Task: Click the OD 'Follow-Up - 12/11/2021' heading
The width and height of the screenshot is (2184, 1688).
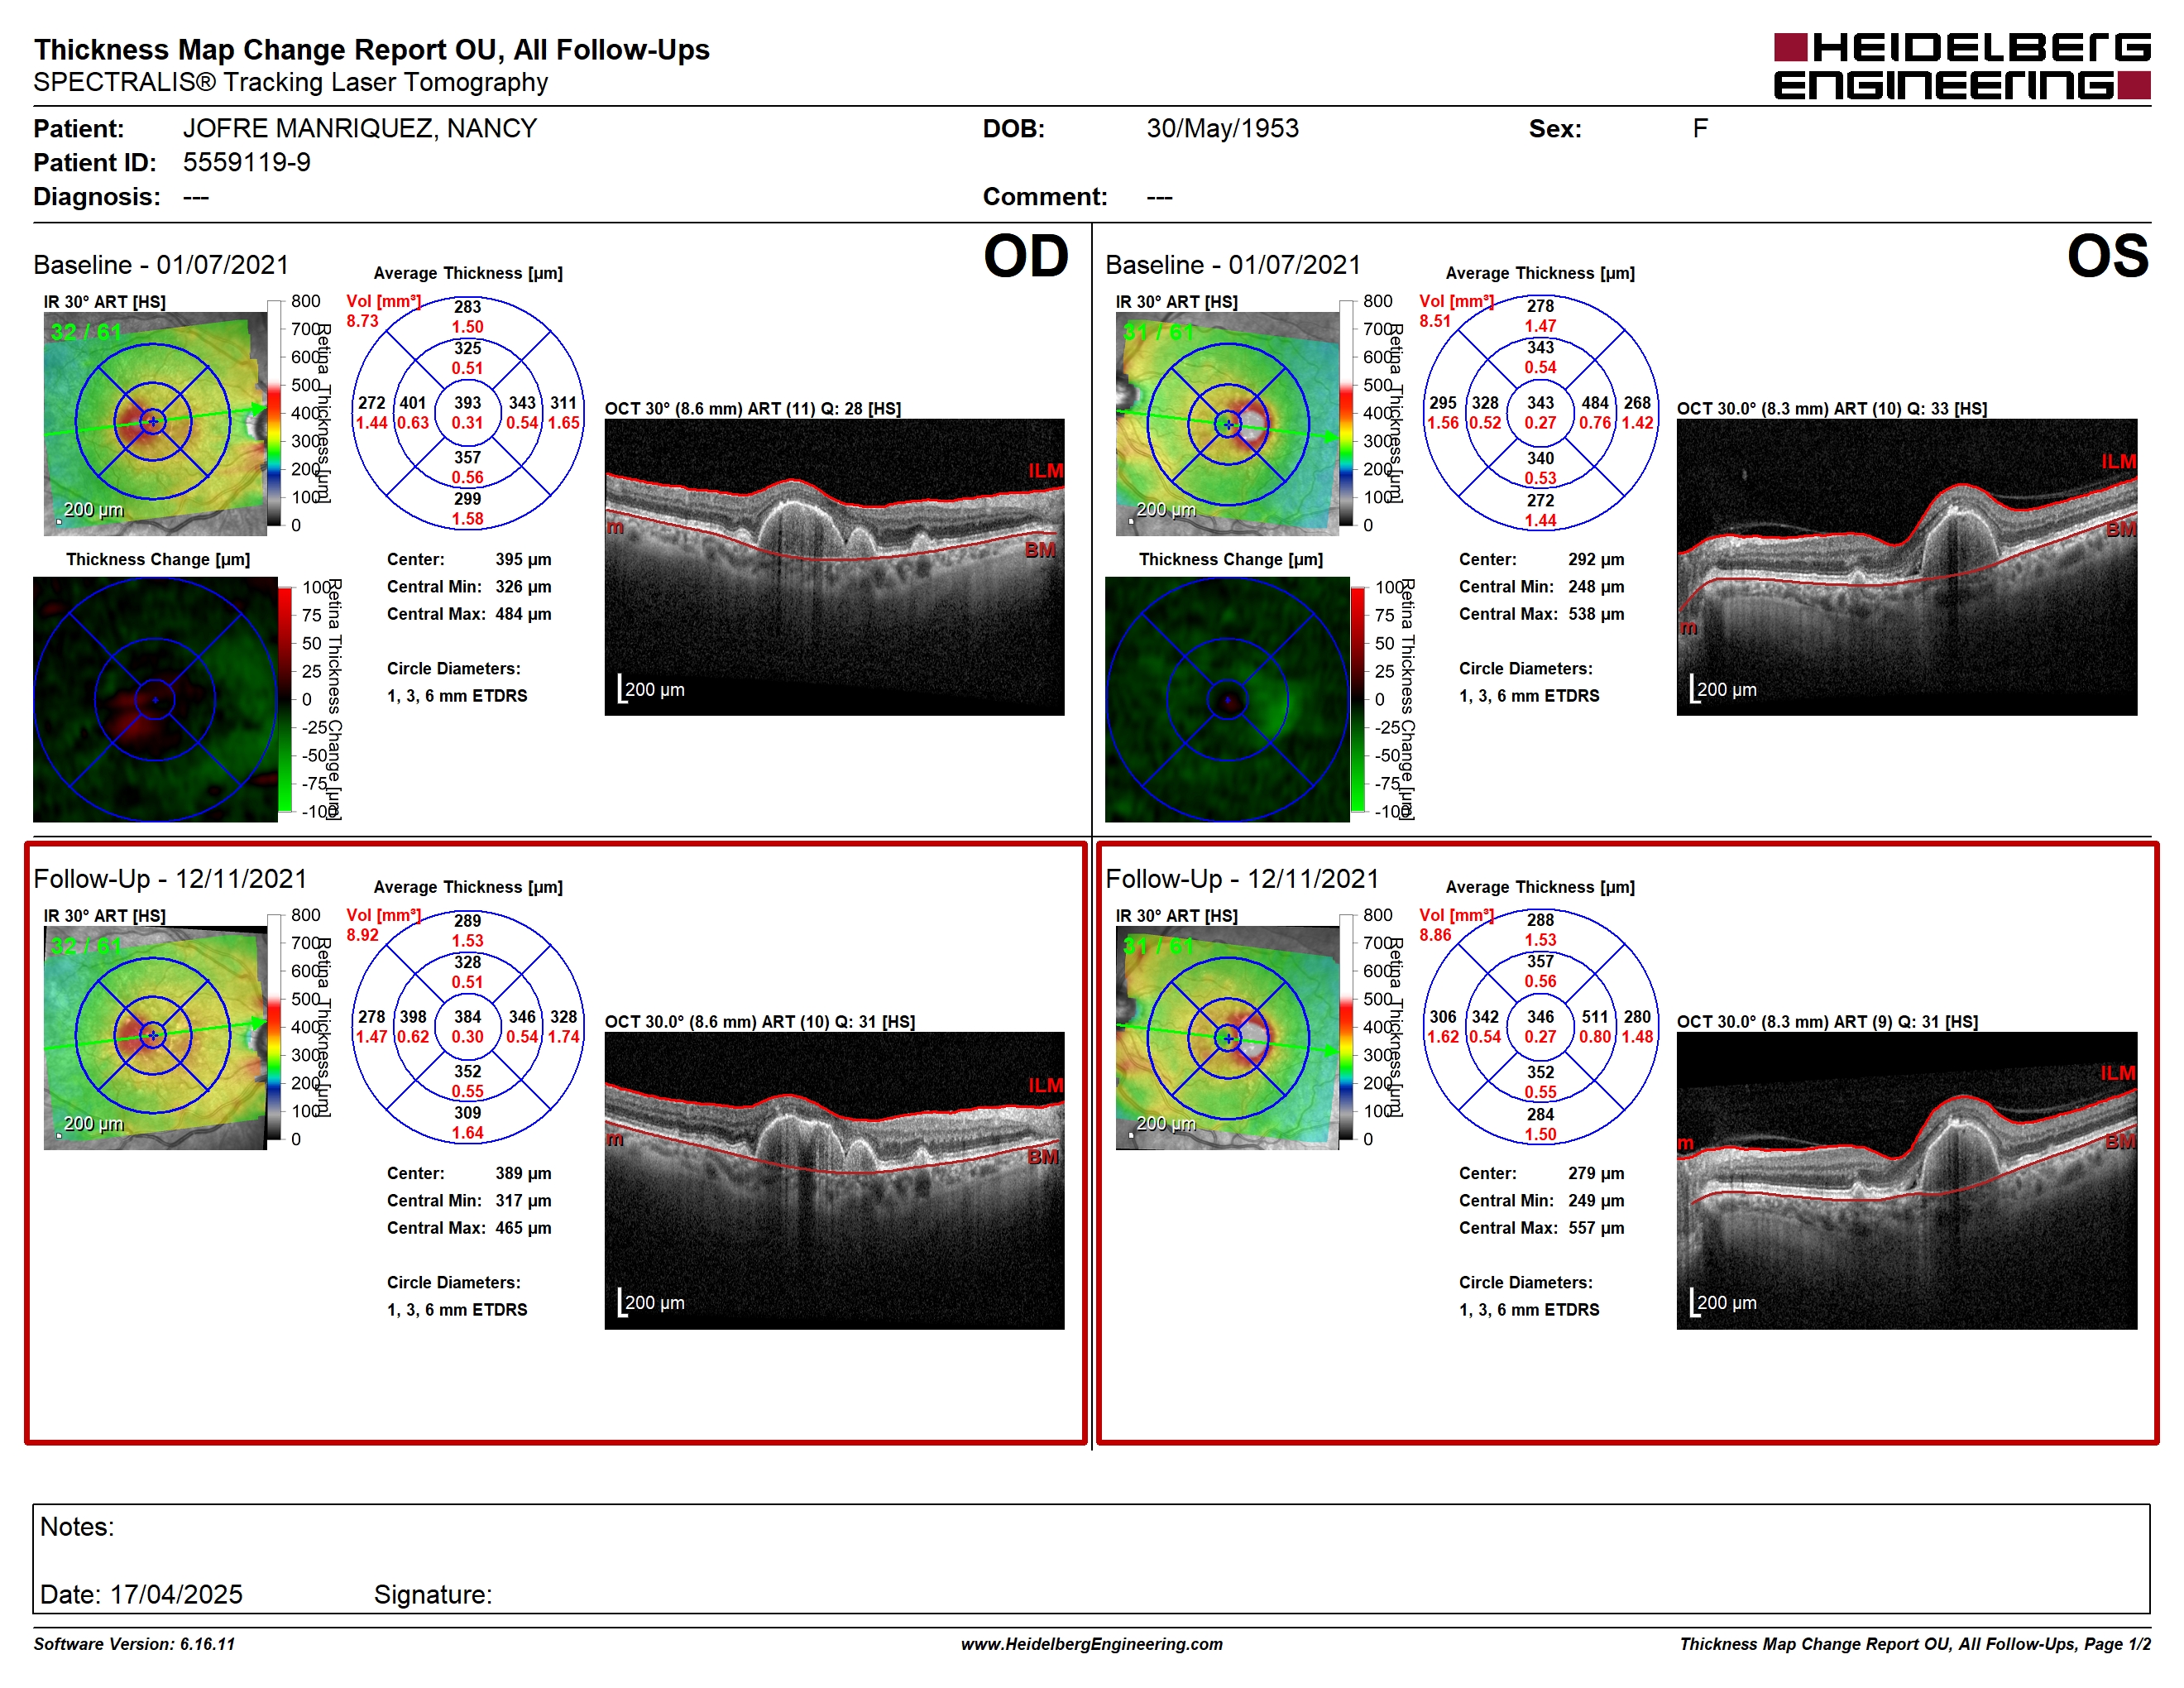Action: click(170, 878)
